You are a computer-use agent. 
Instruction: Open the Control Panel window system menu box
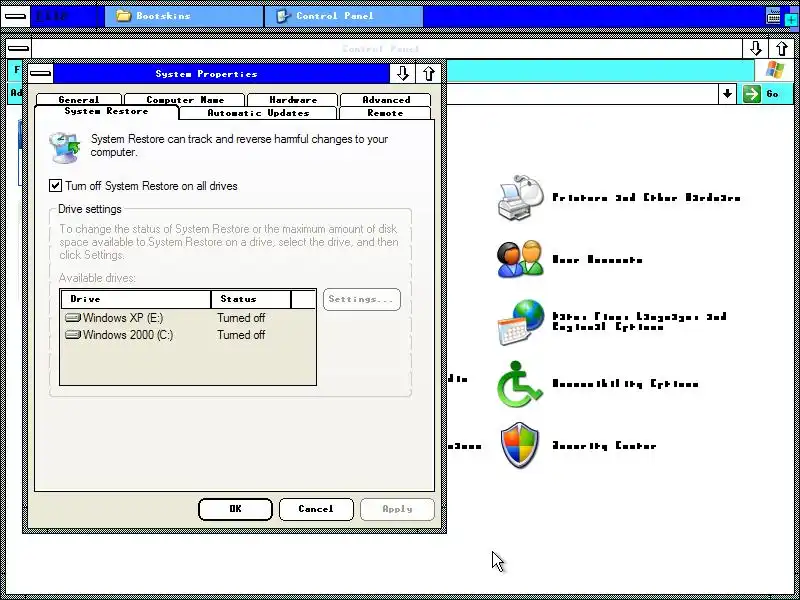[19, 49]
